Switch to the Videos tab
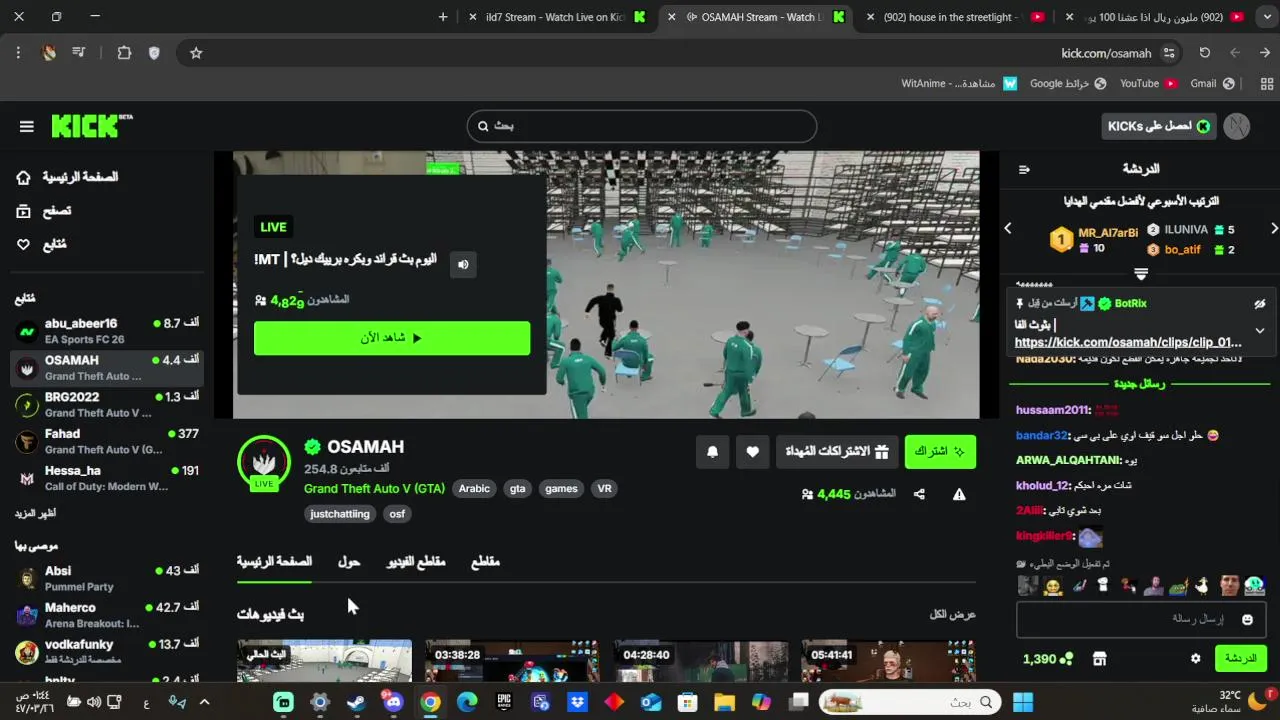 click(416, 562)
